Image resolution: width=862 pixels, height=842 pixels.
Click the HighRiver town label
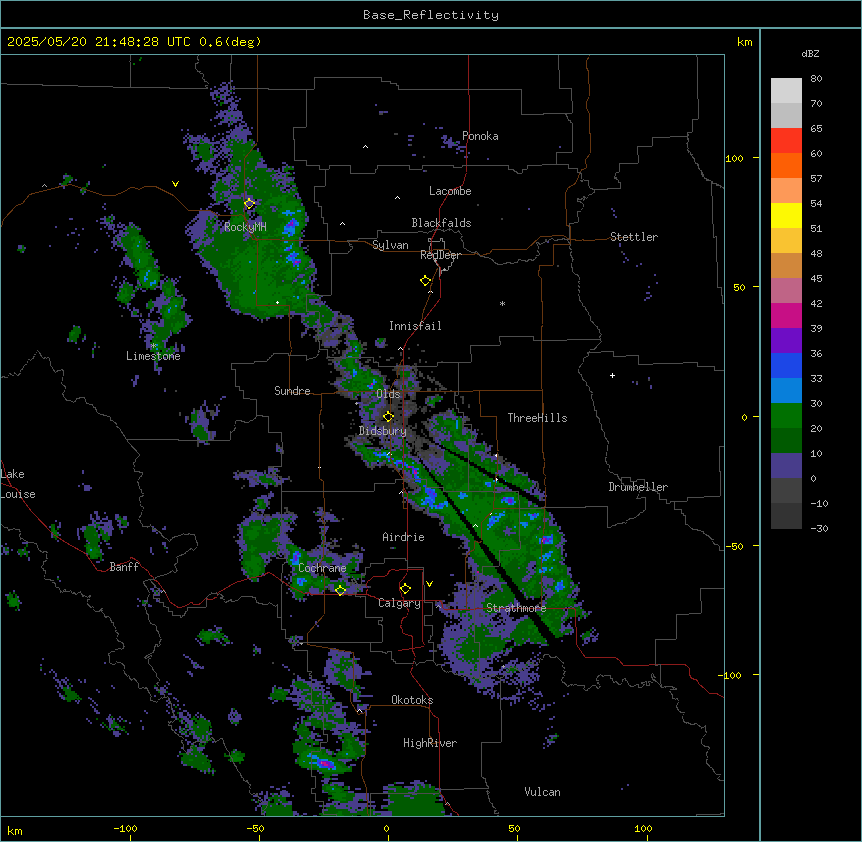coord(430,743)
